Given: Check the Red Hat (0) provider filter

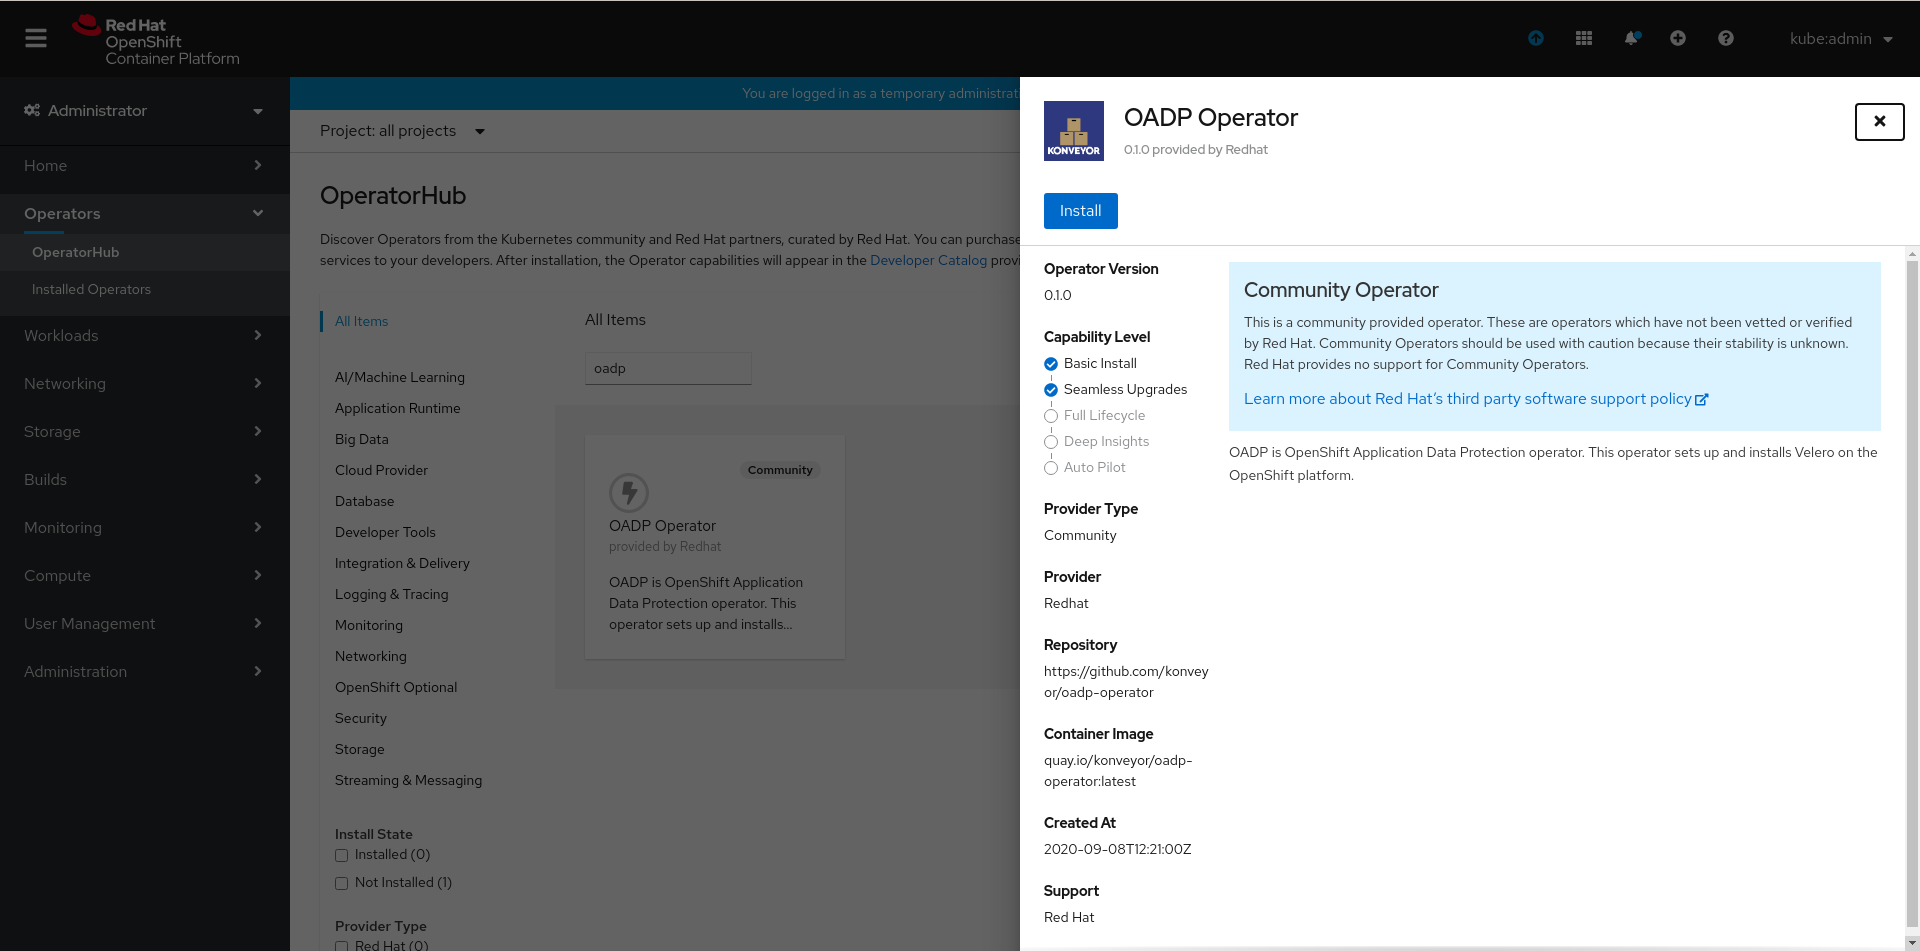Looking at the screenshot, I should click(x=341, y=946).
